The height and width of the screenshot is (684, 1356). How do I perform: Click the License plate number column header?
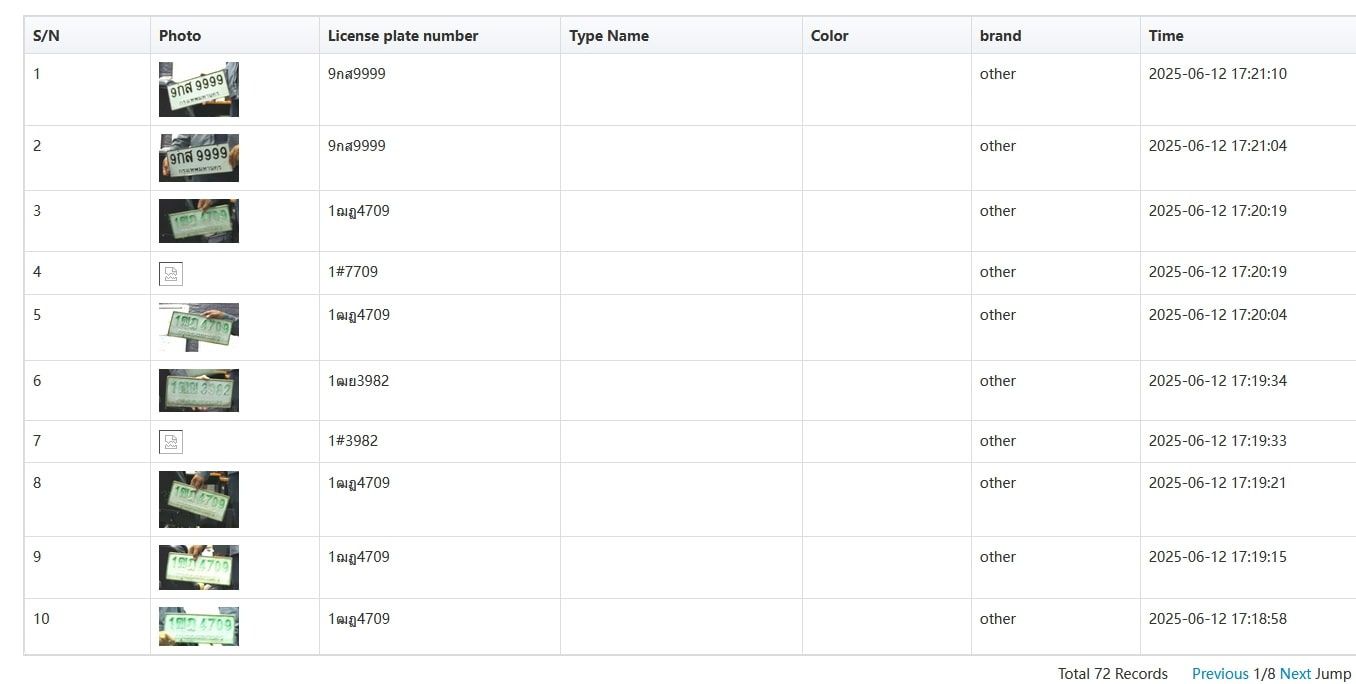click(x=403, y=36)
